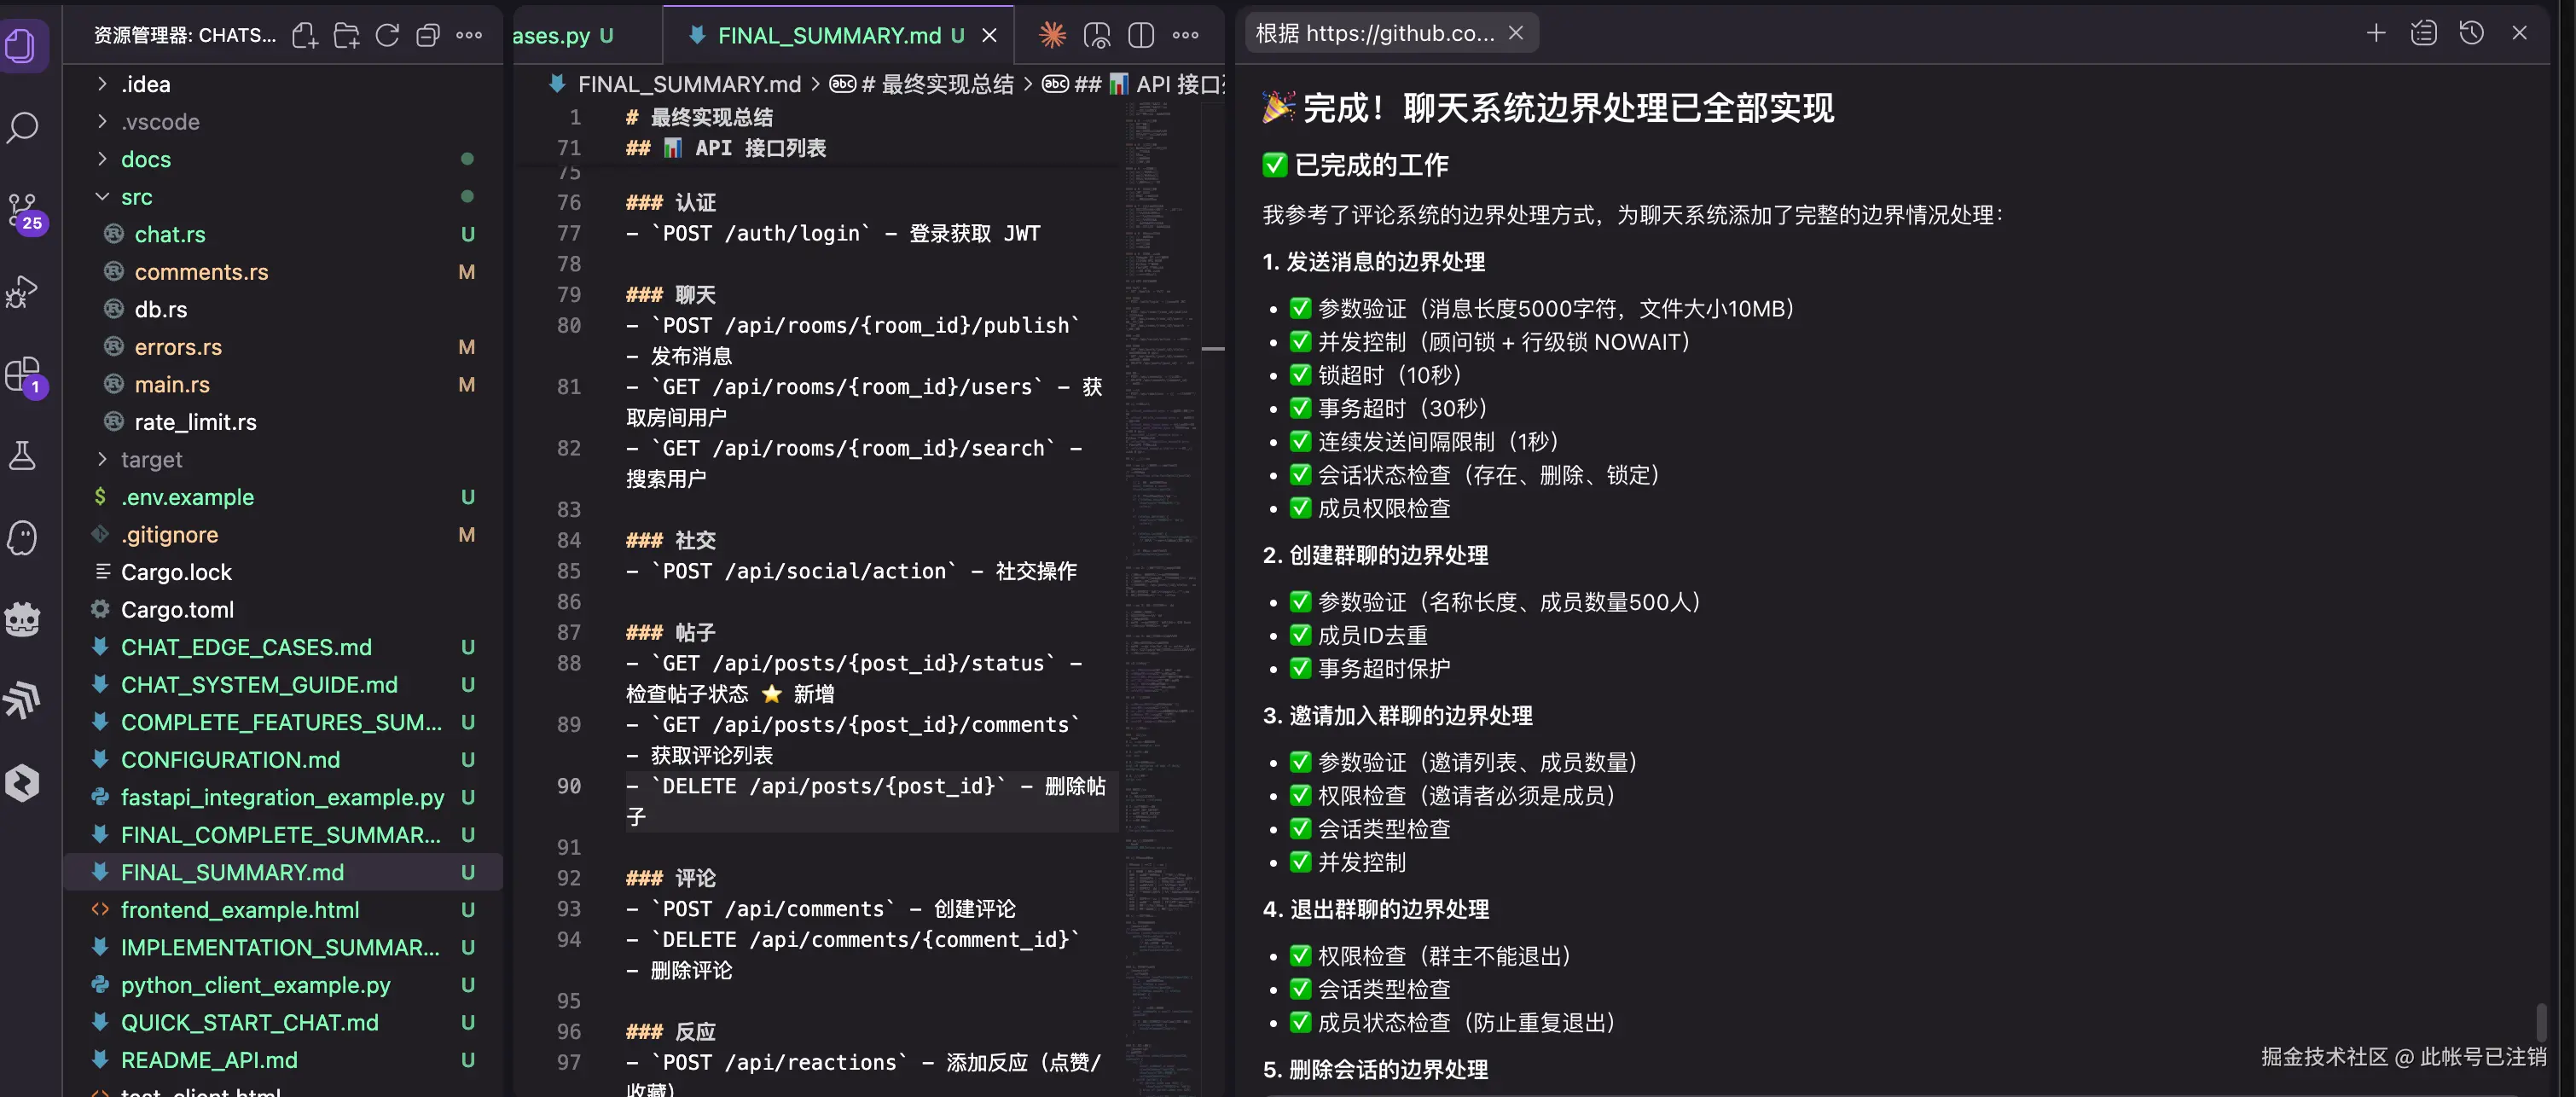
Task: Create a new file in the explorer
Action: click(x=305, y=34)
